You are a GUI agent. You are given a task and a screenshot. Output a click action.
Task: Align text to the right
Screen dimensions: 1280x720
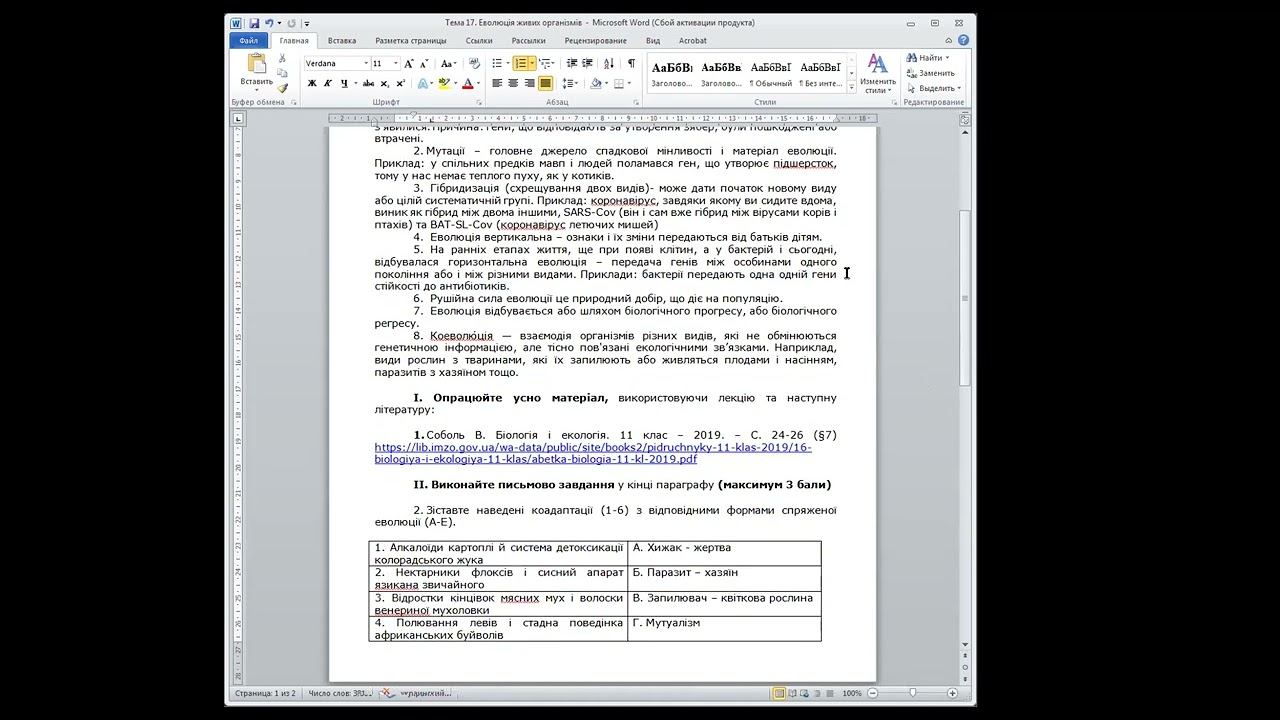point(529,83)
